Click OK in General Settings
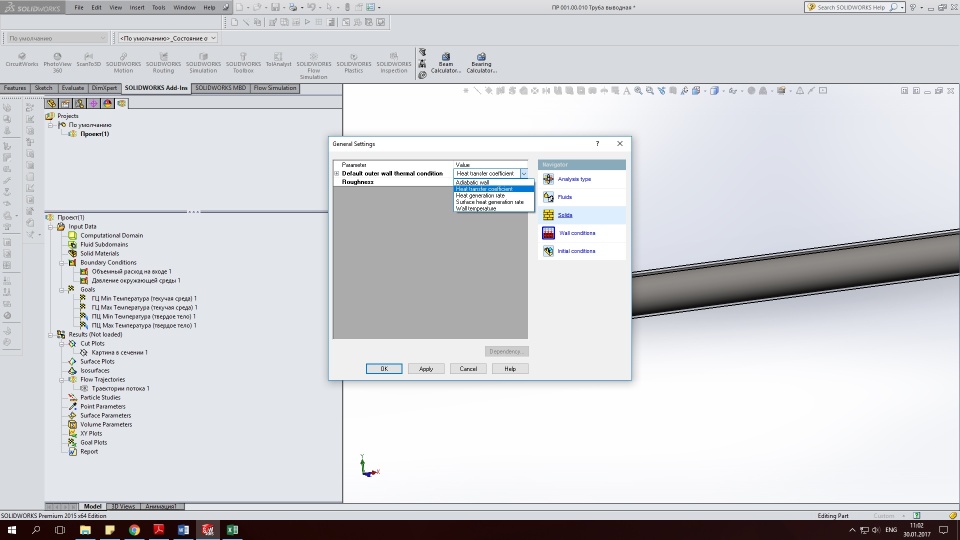The image size is (960, 540). tap(384, 369)
